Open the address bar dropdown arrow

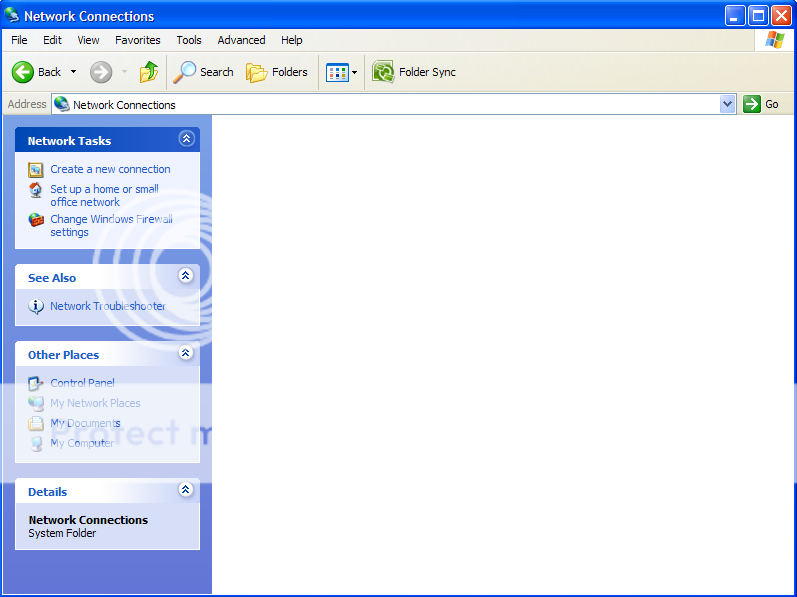pyautogui.click(x=727, y=104)
